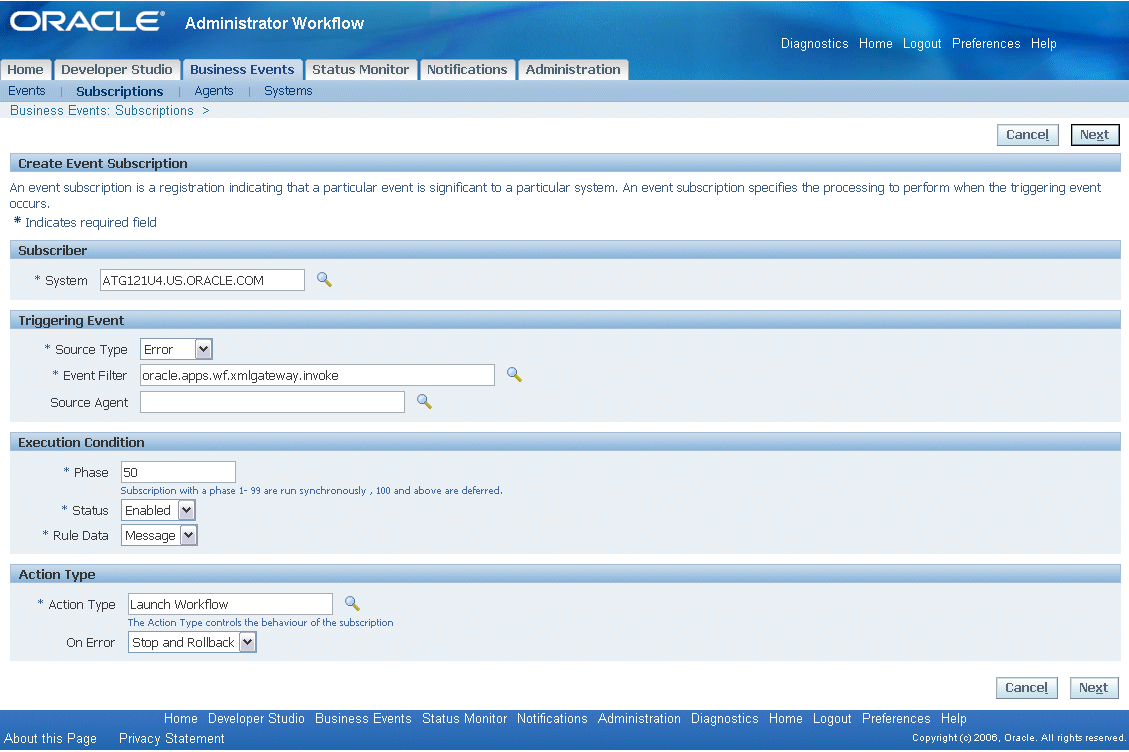Screen dimensions: 1129x752
Task: Click the top Next button
Action: tap(1094, 135)
